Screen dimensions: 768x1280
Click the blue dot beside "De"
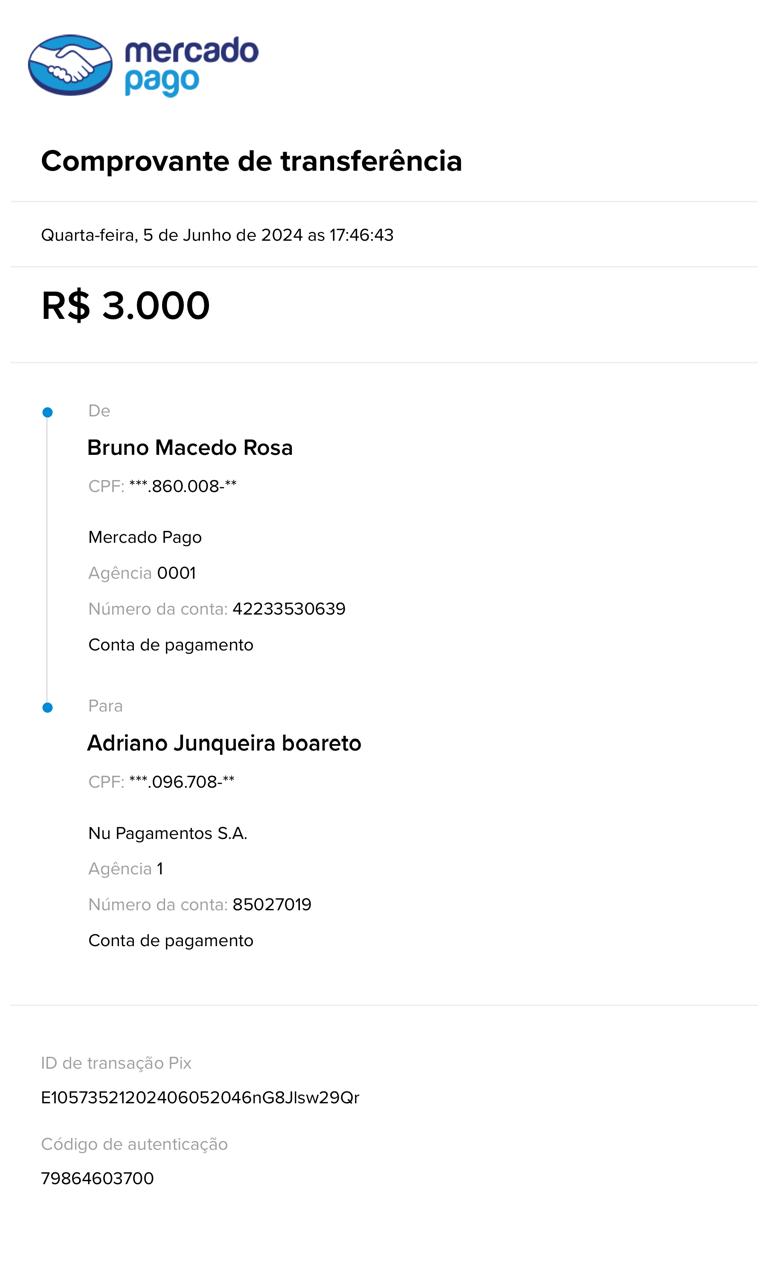pos(47,412)
